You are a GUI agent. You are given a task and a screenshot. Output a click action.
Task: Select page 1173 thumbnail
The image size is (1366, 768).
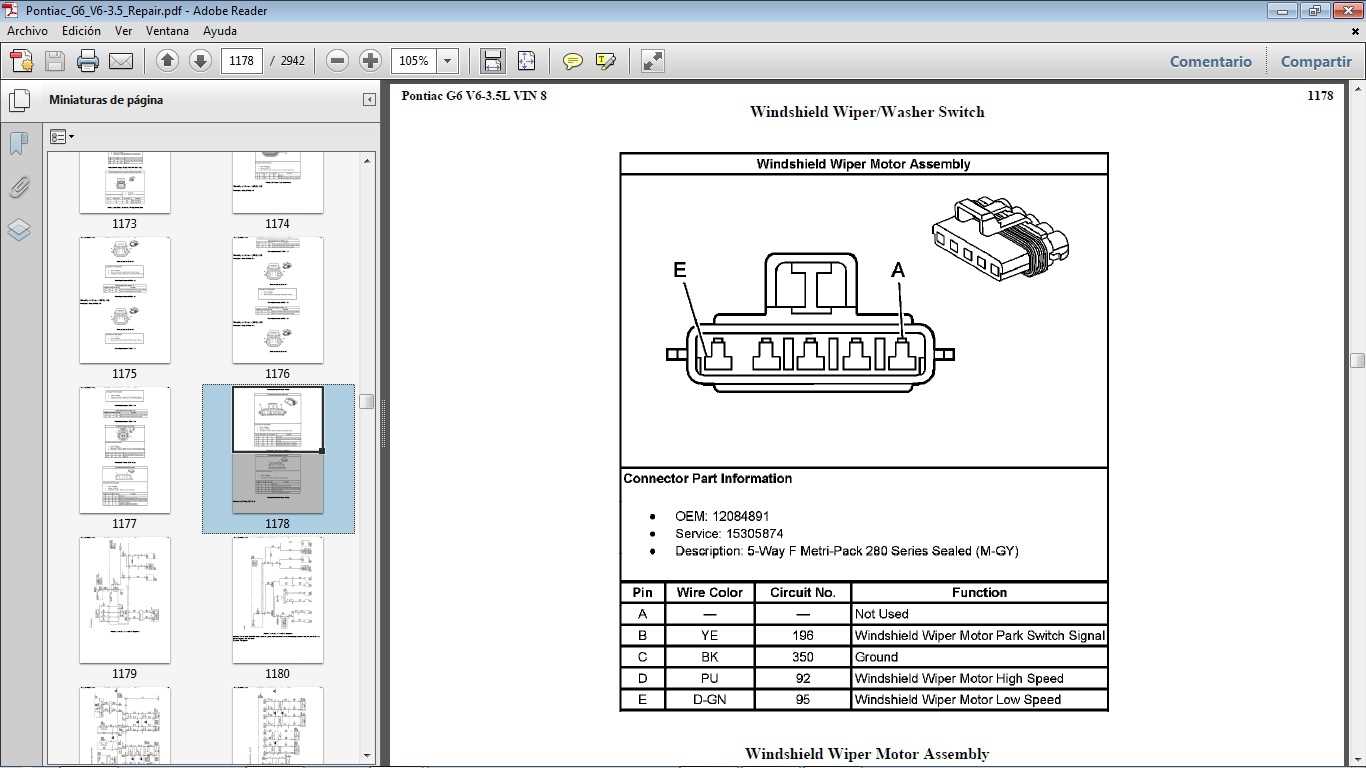pyautogui.click(x=125, y=183)
